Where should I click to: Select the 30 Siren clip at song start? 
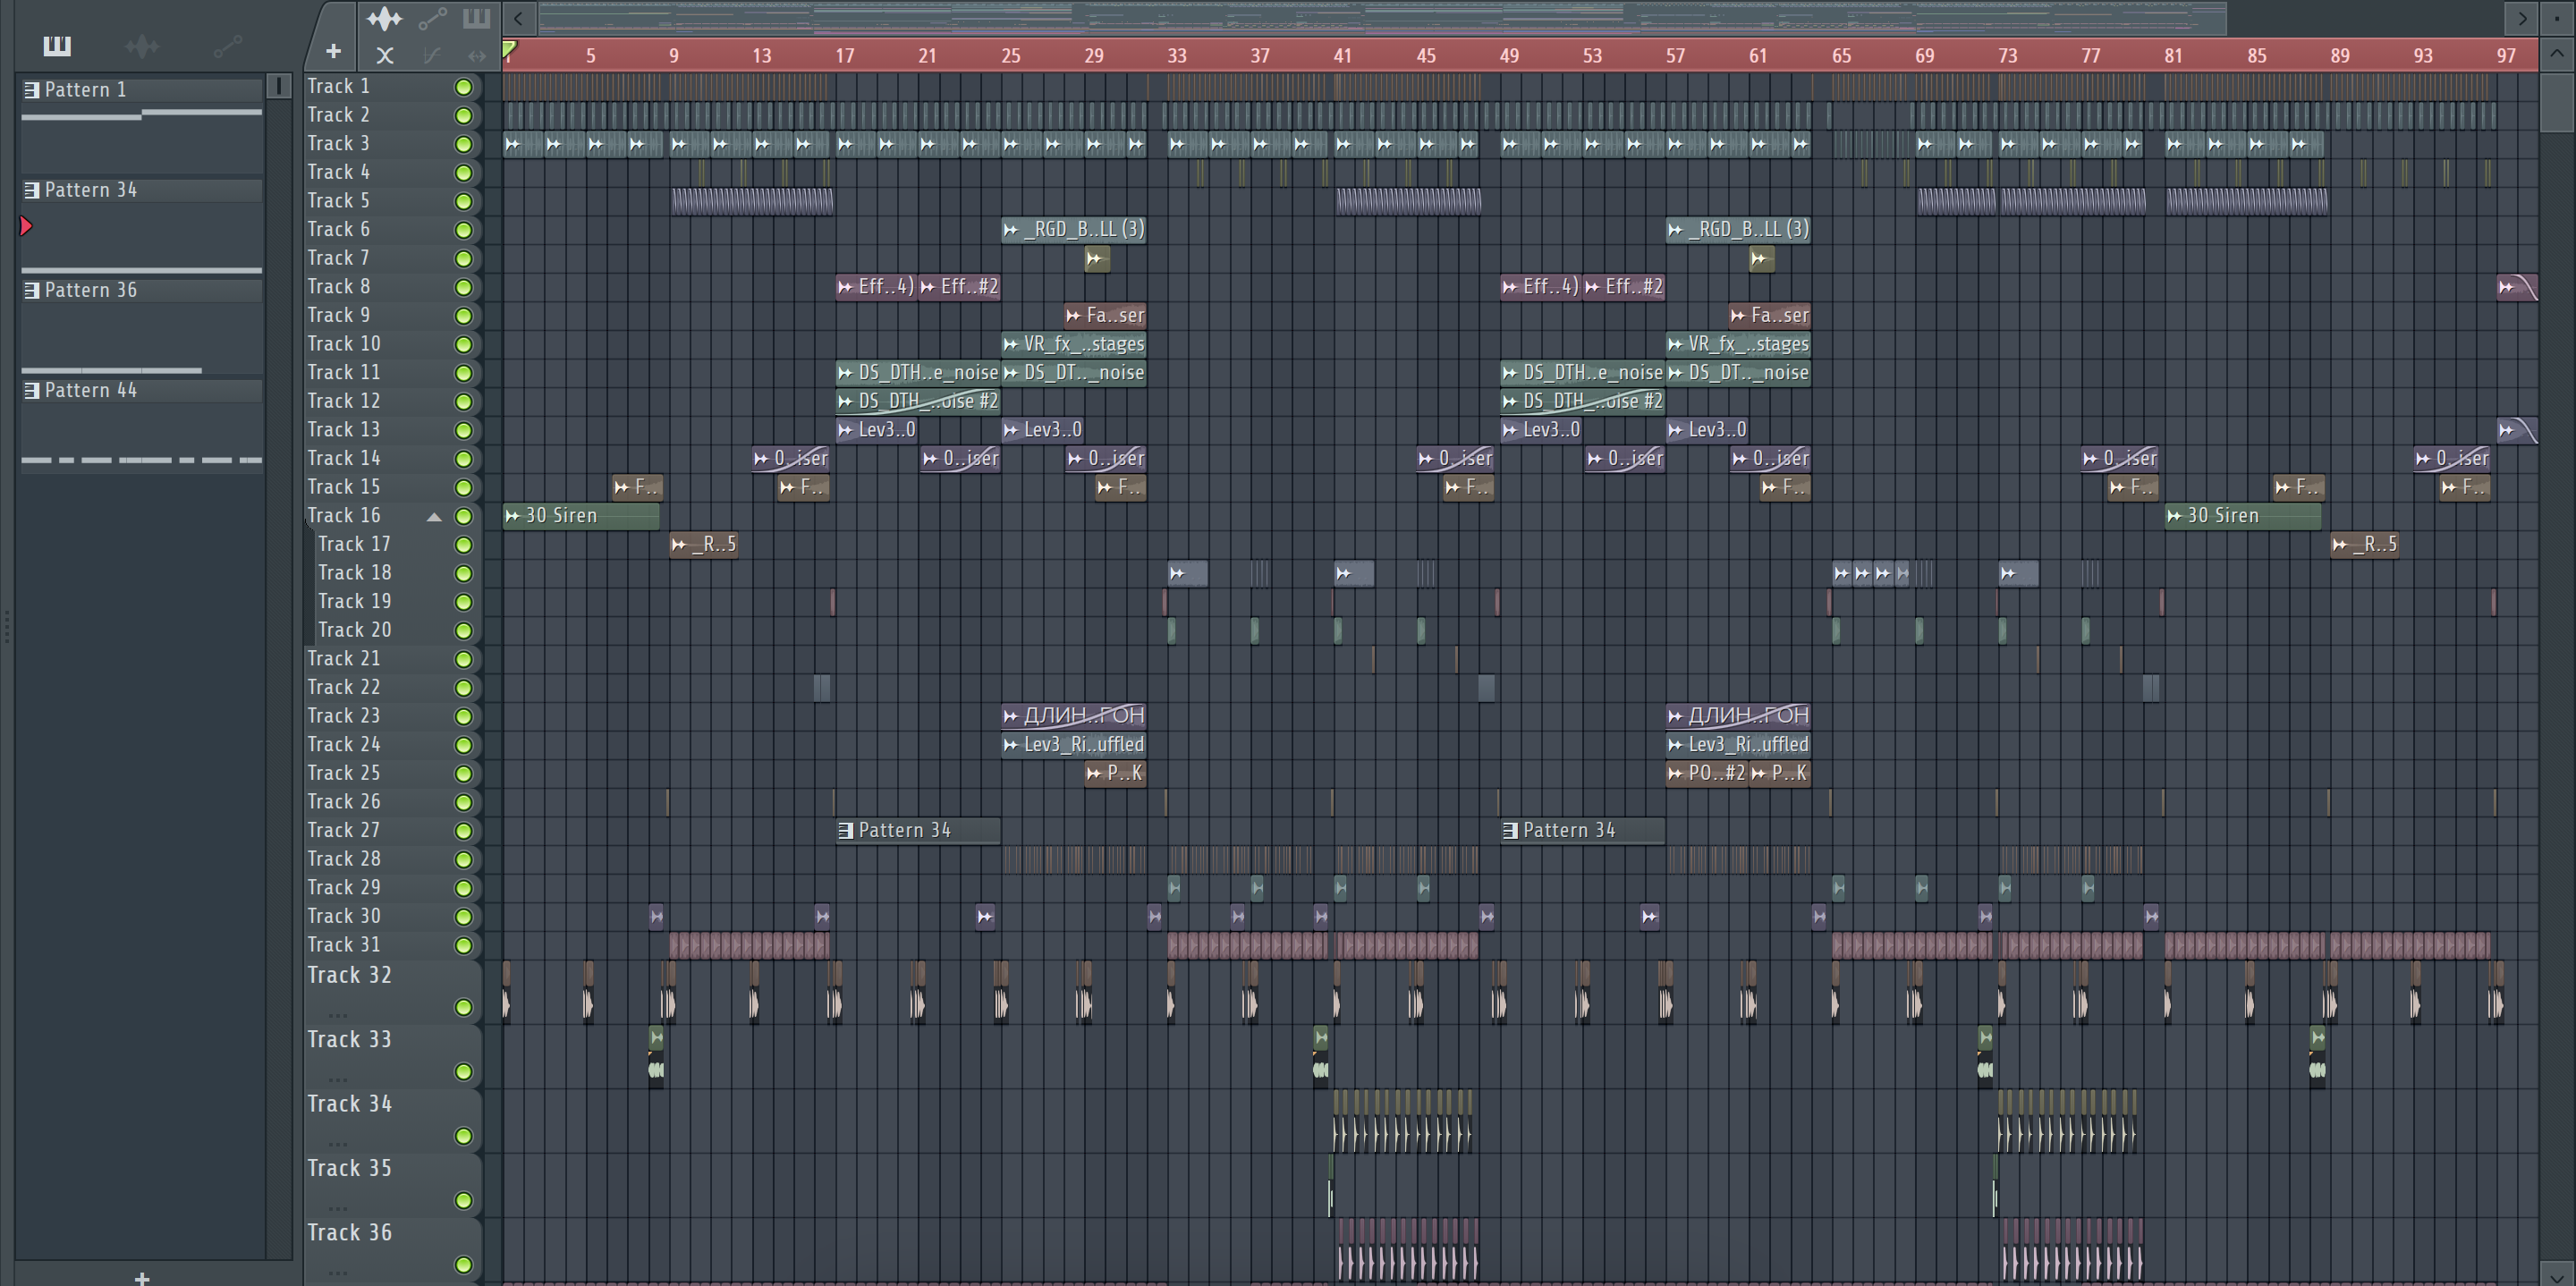pyautogui.click(x=581, y=516)
